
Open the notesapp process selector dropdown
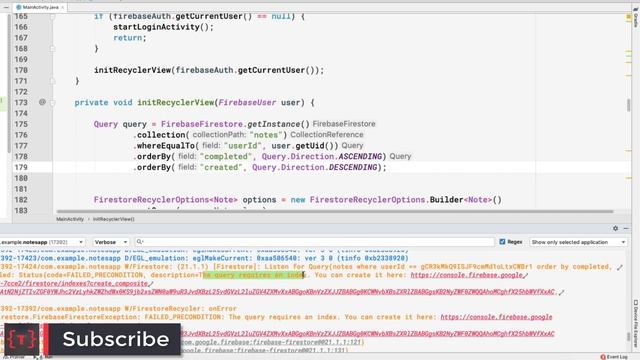click(x=42, y=242)
